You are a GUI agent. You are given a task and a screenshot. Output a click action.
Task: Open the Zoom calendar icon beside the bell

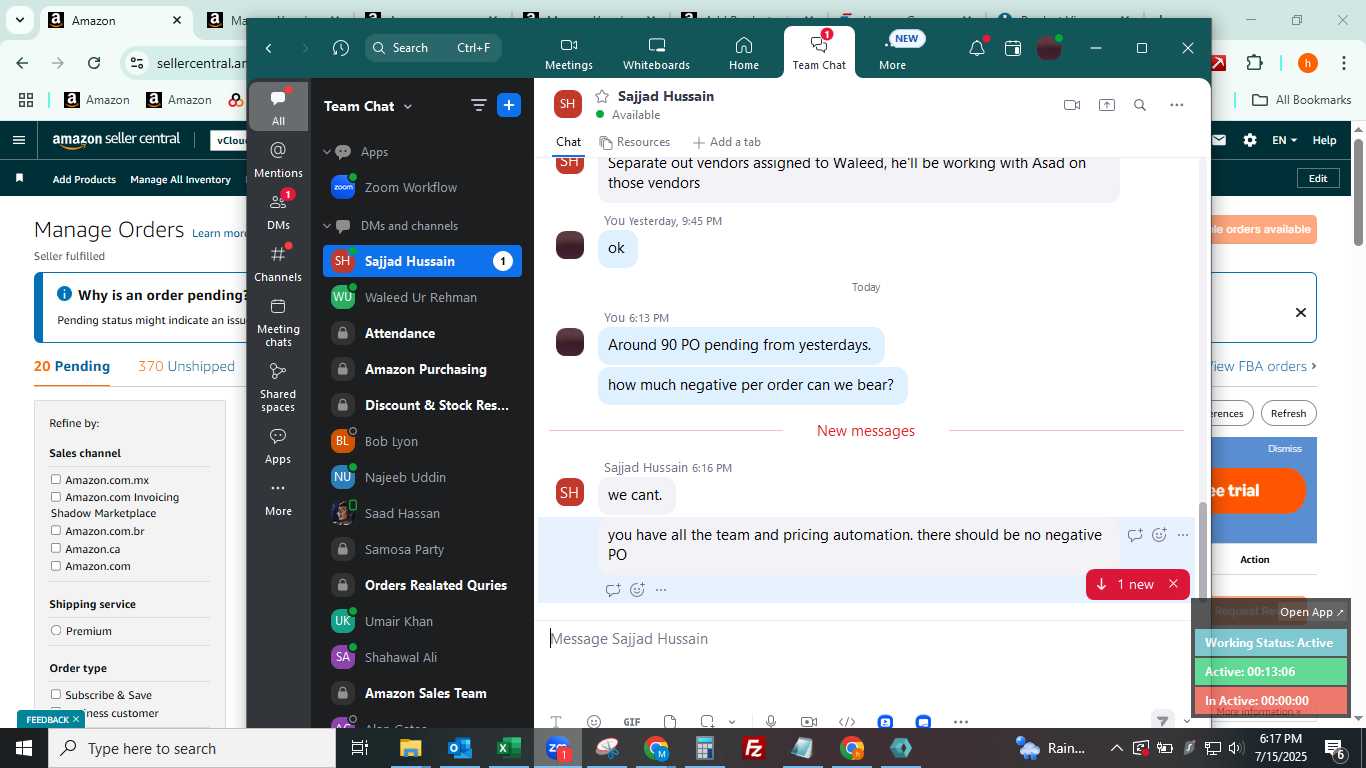point(1013,48)
